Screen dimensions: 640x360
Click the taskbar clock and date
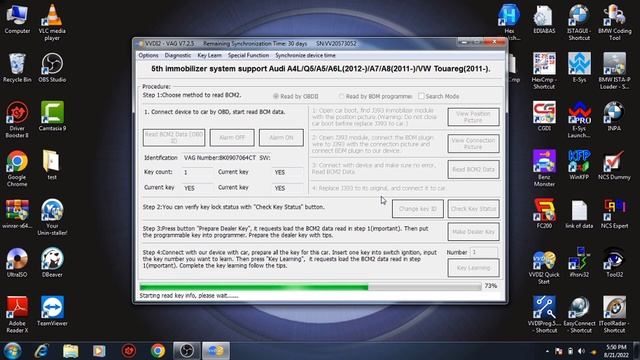(616, 351)
